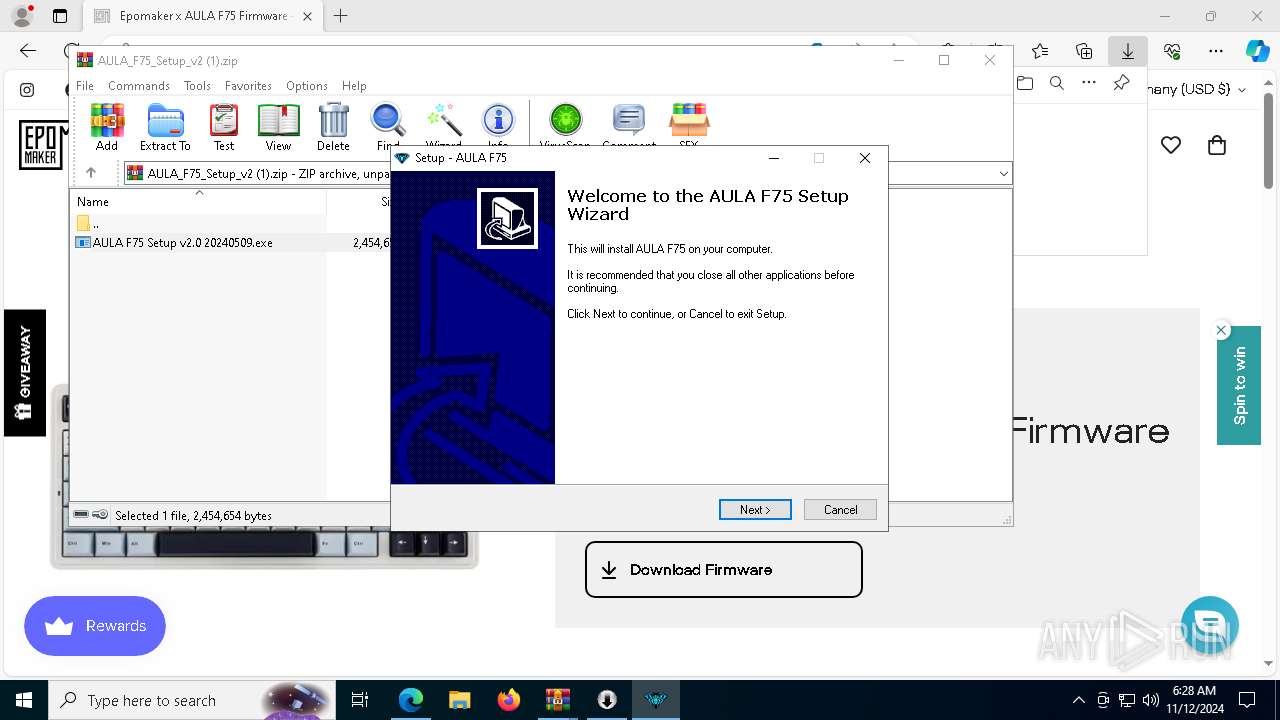Open the Rewards button

pos(95,626)
